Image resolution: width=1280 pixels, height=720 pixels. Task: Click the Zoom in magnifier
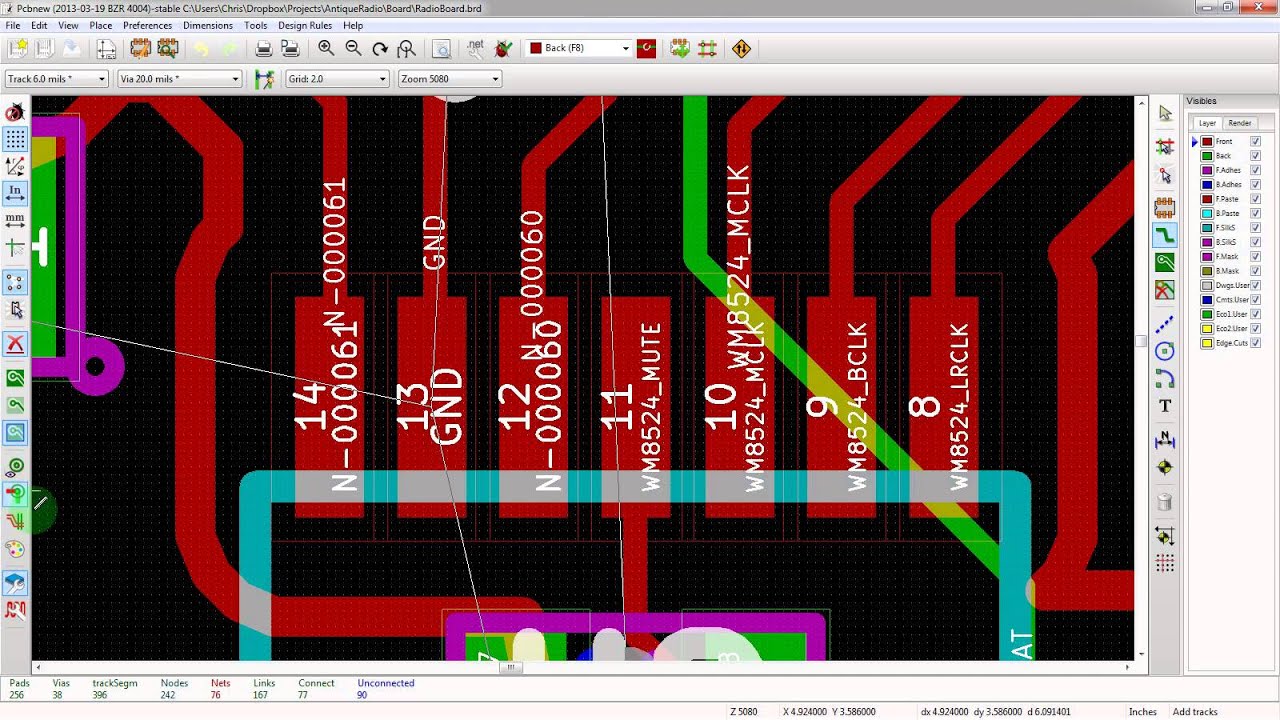[326, 48]
